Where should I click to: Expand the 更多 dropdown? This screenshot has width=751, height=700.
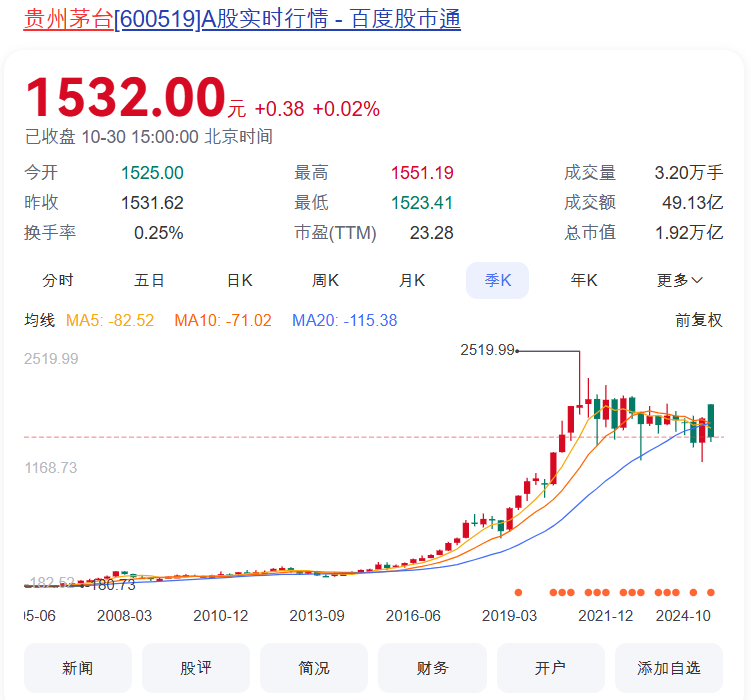679,280
